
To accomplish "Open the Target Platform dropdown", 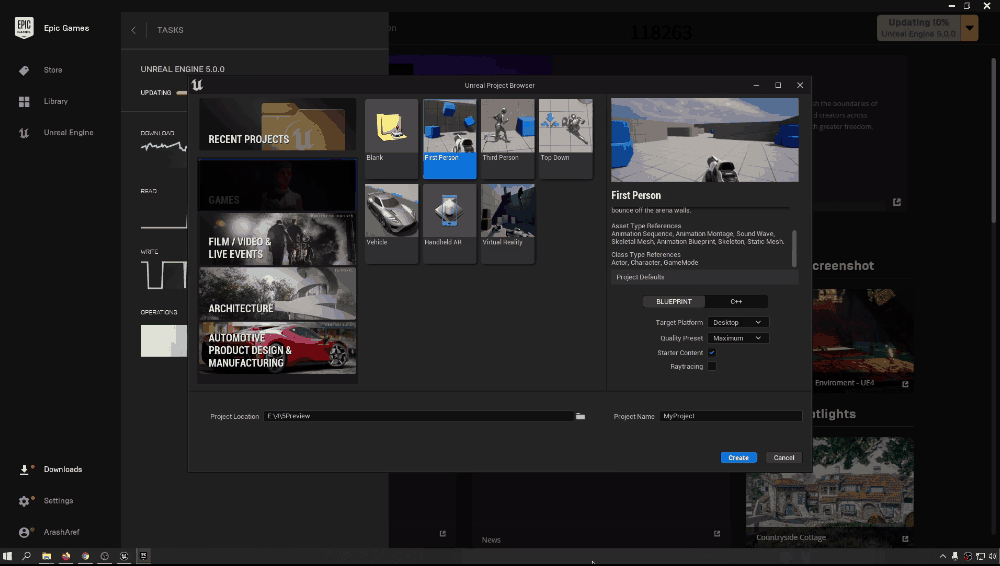I will click(x=737, y=323).
